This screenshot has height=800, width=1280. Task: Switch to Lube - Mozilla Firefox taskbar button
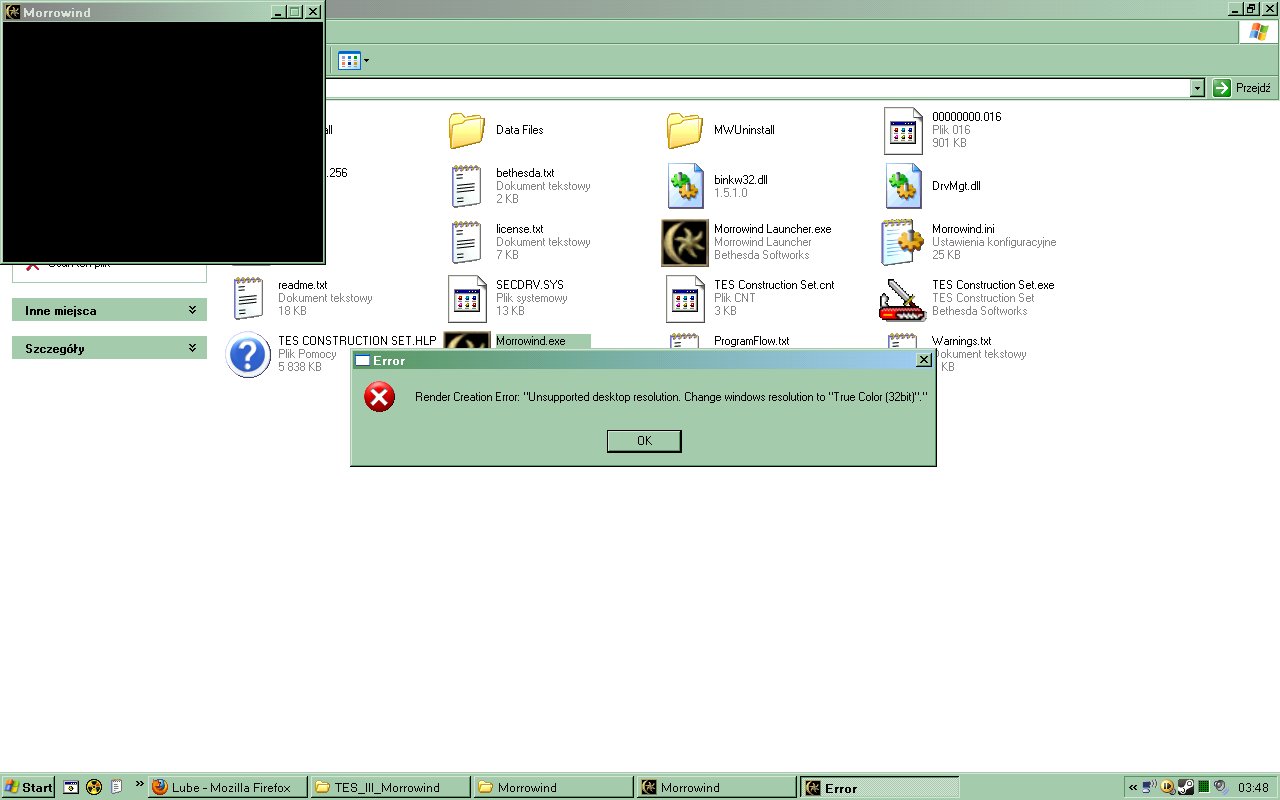point(228,787)
